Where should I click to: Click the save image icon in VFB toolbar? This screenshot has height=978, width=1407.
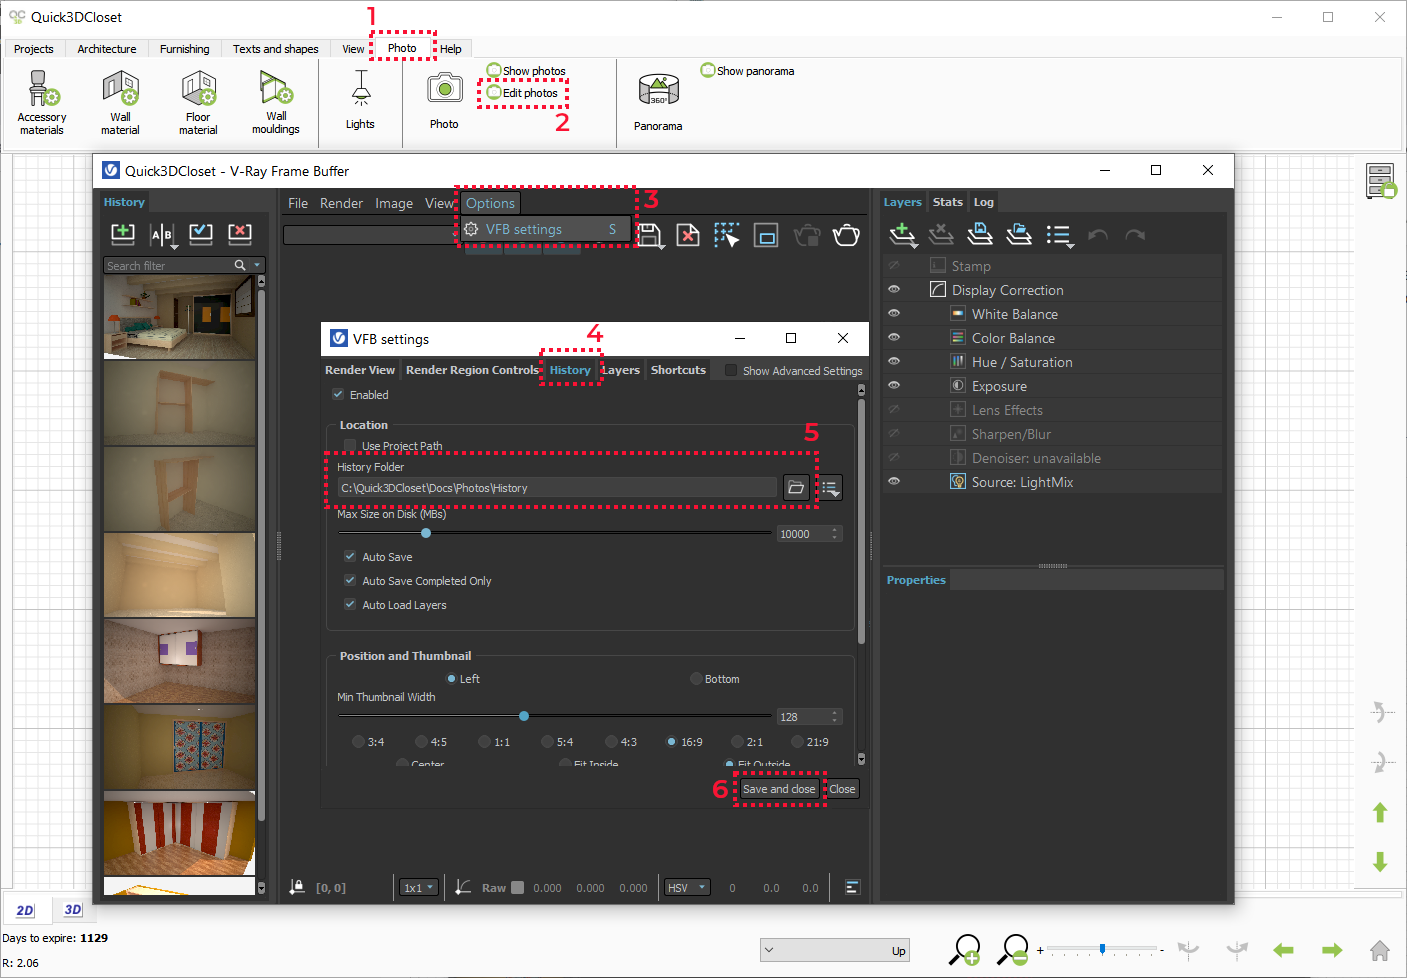coord(650,235)
